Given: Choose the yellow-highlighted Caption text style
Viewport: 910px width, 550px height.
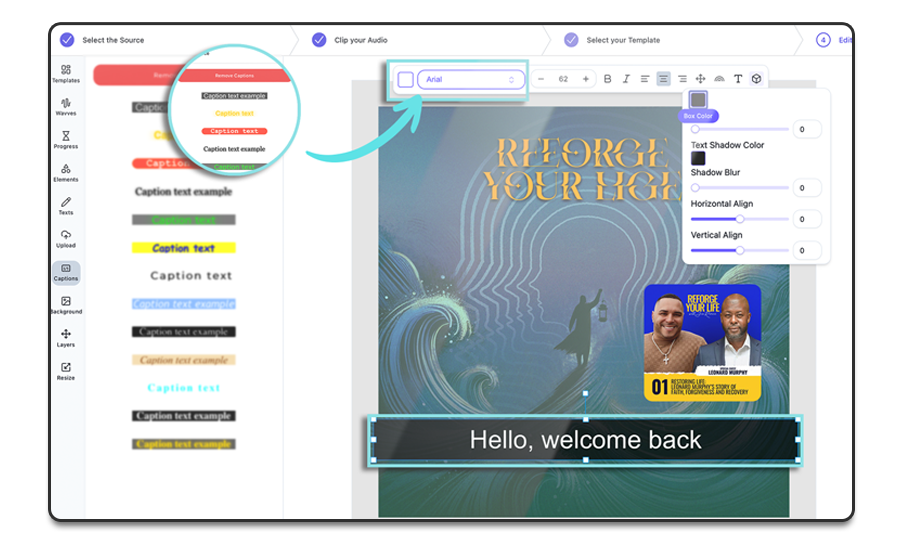Looking at the screenshot, I should click(183, 248).
